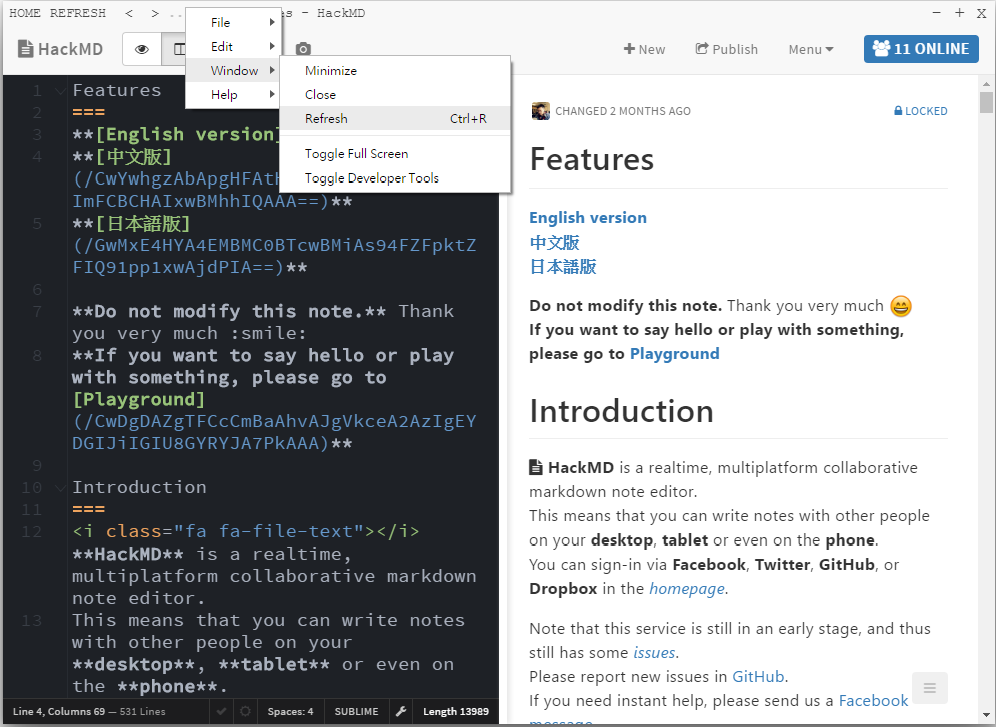Click the author avatar beside CHANGED
This screenshot has width=996, height=727.
(541, 111)
